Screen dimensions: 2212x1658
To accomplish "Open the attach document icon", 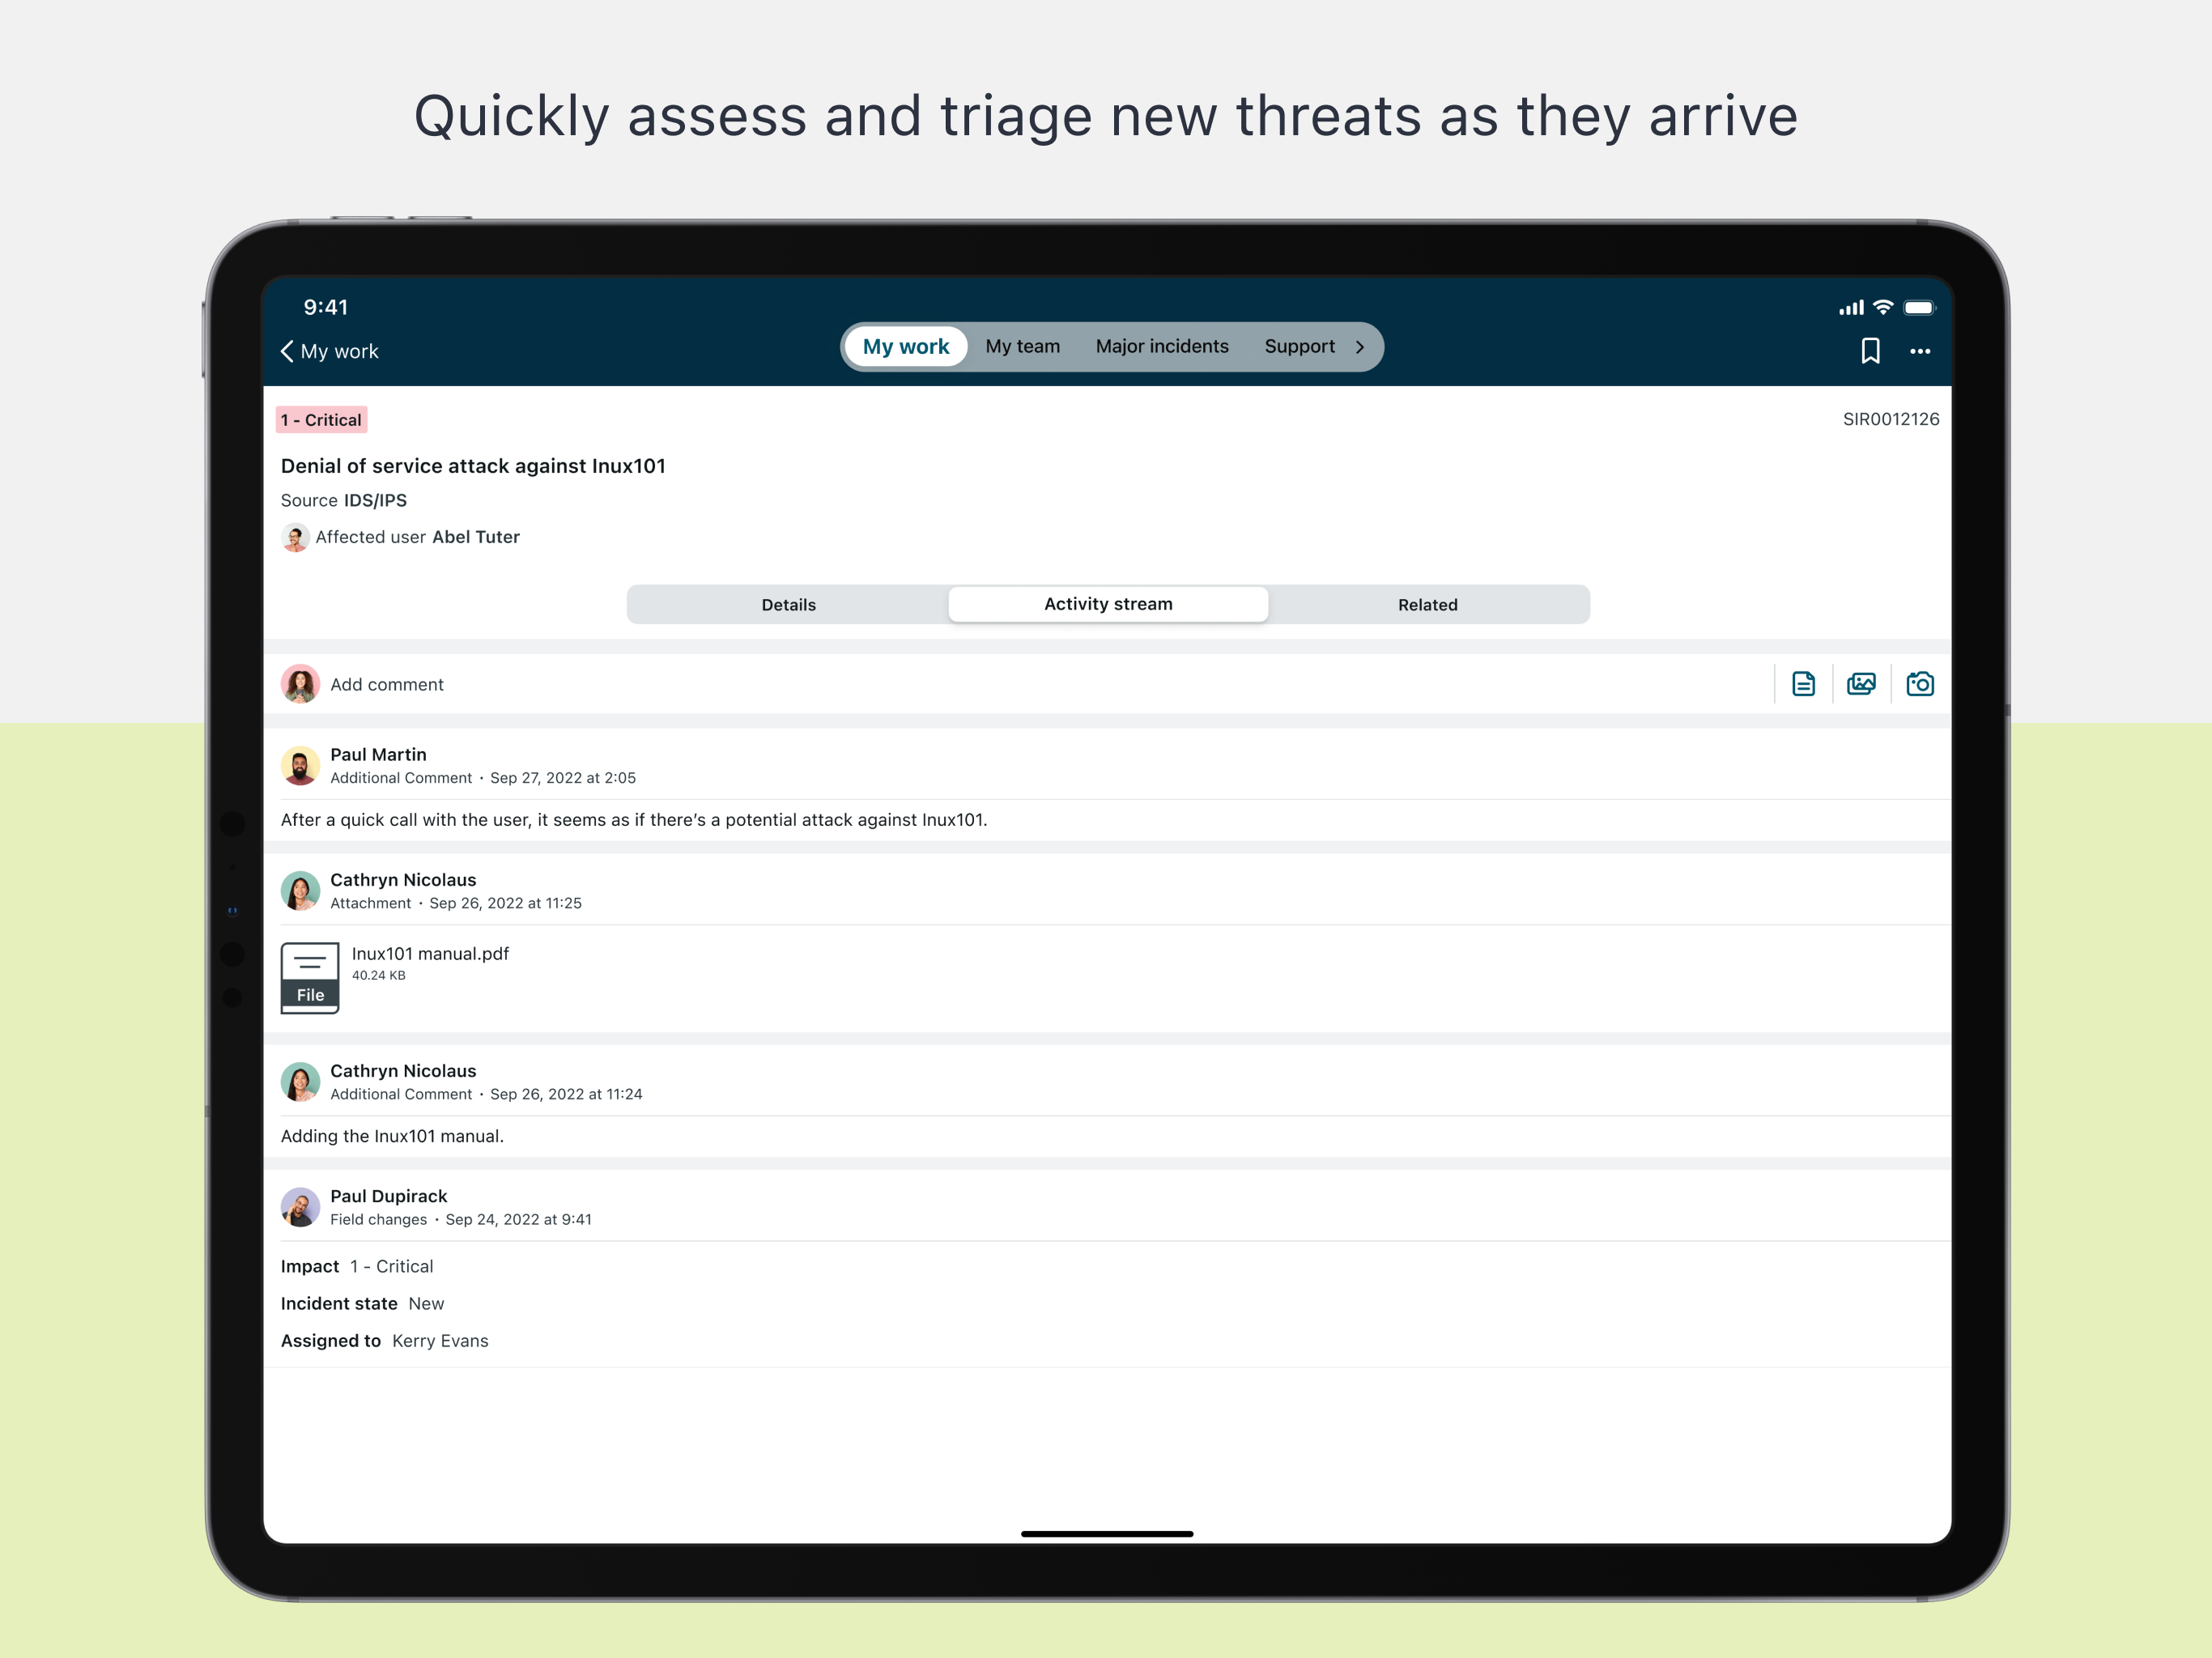I will coord(1803,684).
